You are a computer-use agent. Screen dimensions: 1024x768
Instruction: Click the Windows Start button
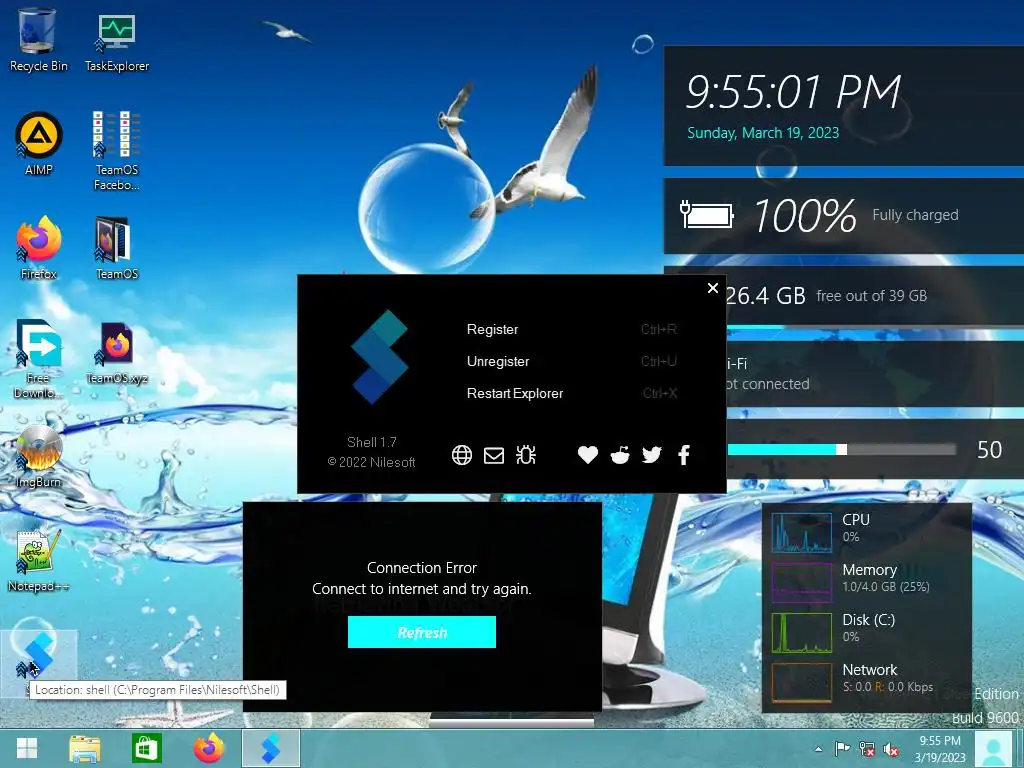point(27,748)
